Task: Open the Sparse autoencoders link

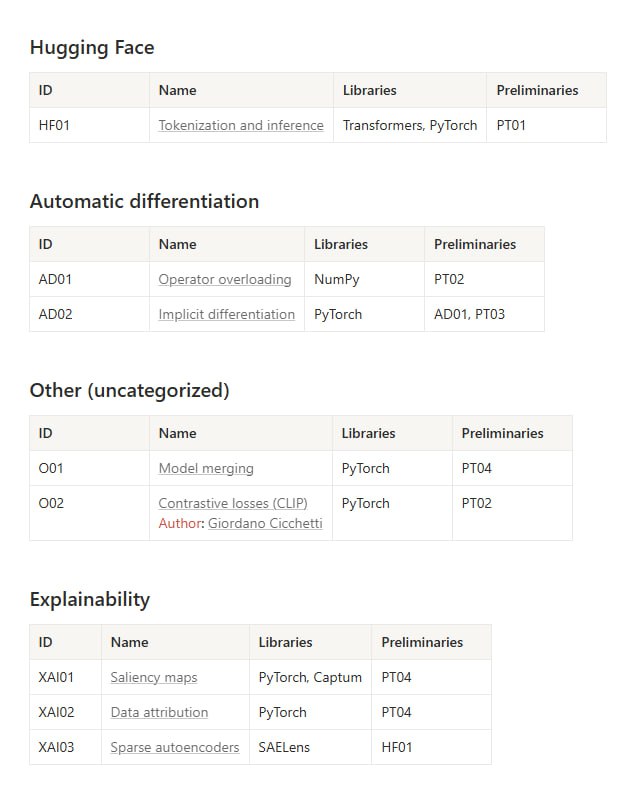Action: pyautogui.click(x=175, y=747)
